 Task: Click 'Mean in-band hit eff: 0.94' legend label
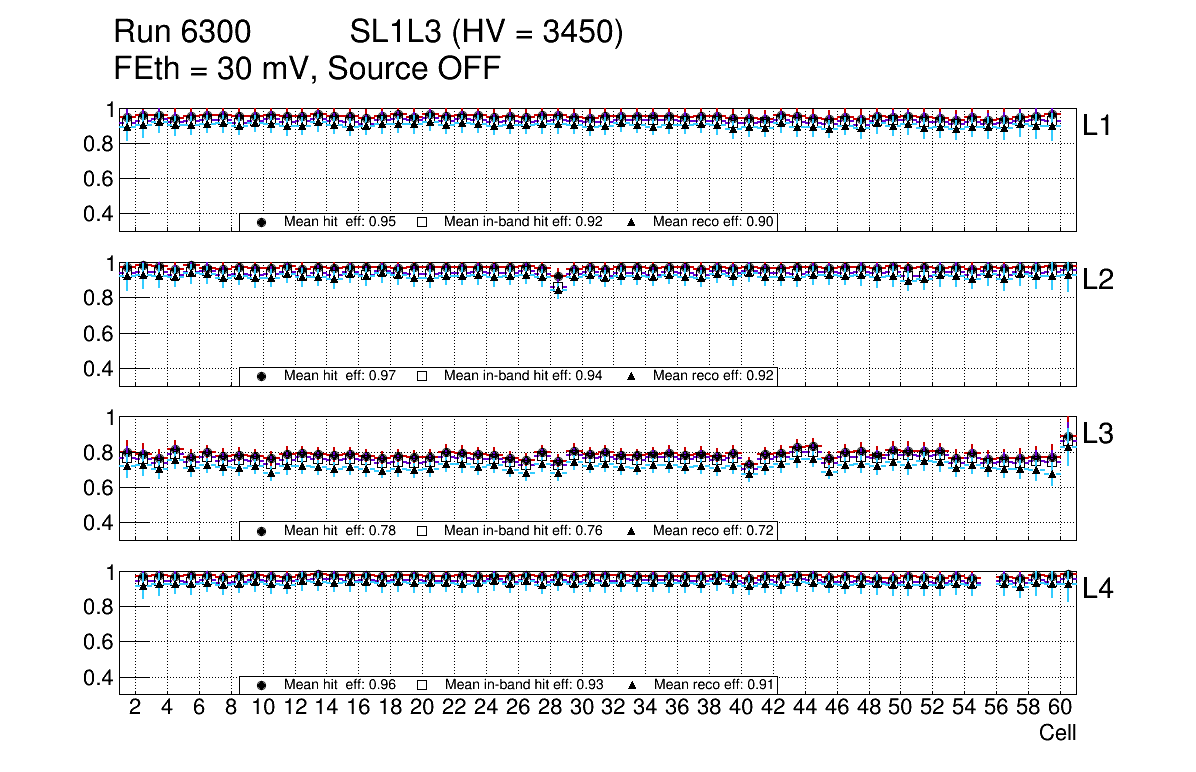(x=523, y=377)
